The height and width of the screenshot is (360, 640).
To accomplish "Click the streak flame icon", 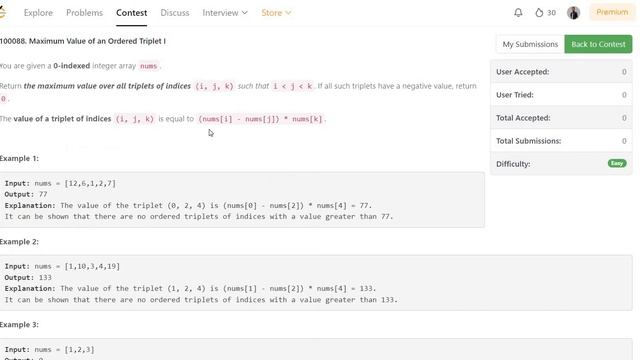I will point(539,13).
